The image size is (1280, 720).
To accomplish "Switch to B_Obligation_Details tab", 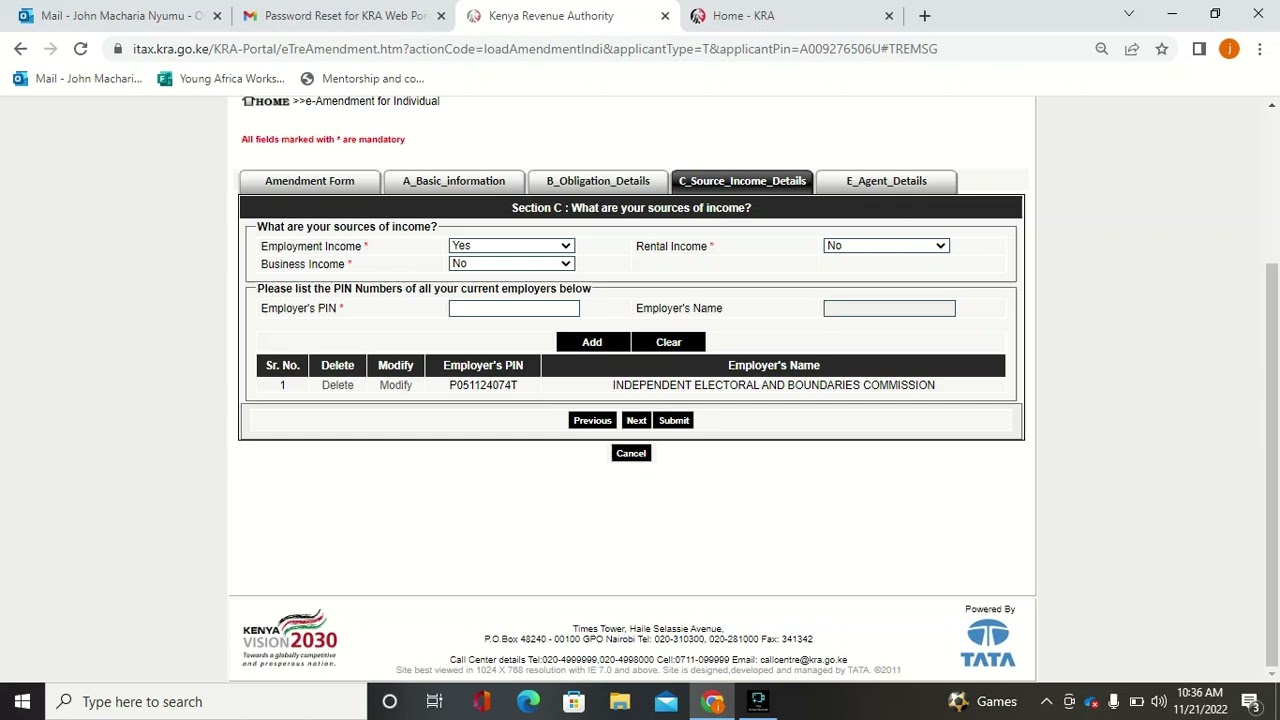I will 598,181.
